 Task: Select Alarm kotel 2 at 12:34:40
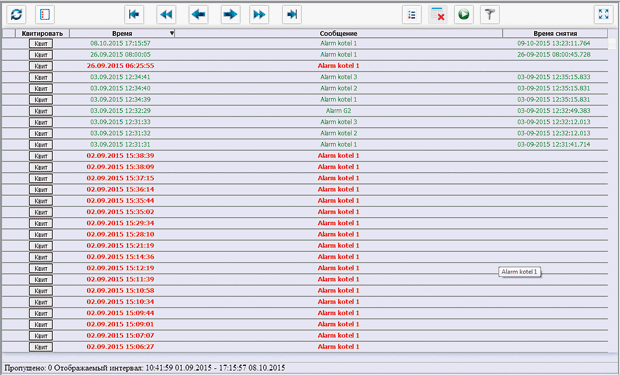coord(338,88)
